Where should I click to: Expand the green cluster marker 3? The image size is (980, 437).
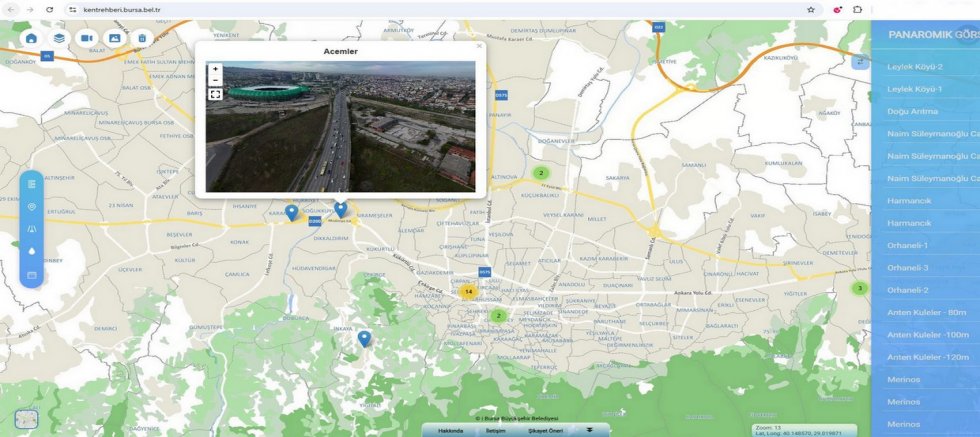(859, 288)
